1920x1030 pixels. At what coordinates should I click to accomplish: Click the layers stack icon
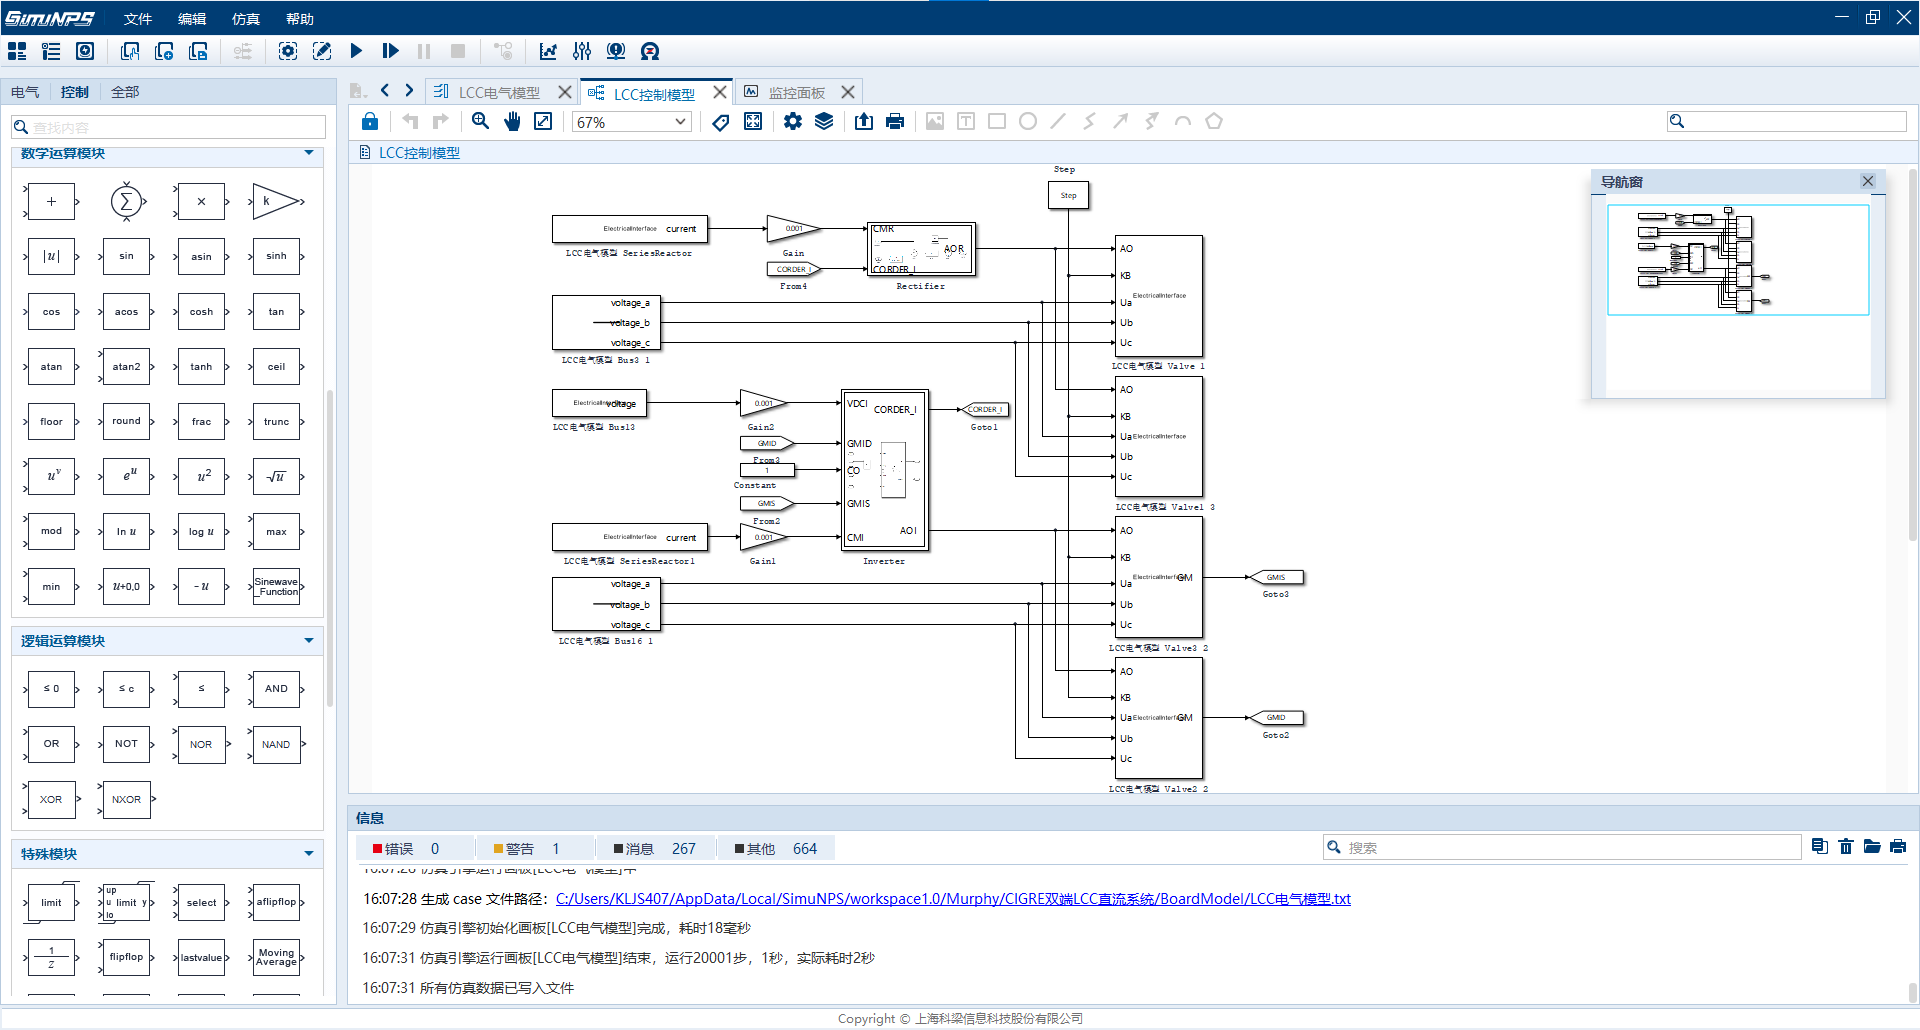824,121
